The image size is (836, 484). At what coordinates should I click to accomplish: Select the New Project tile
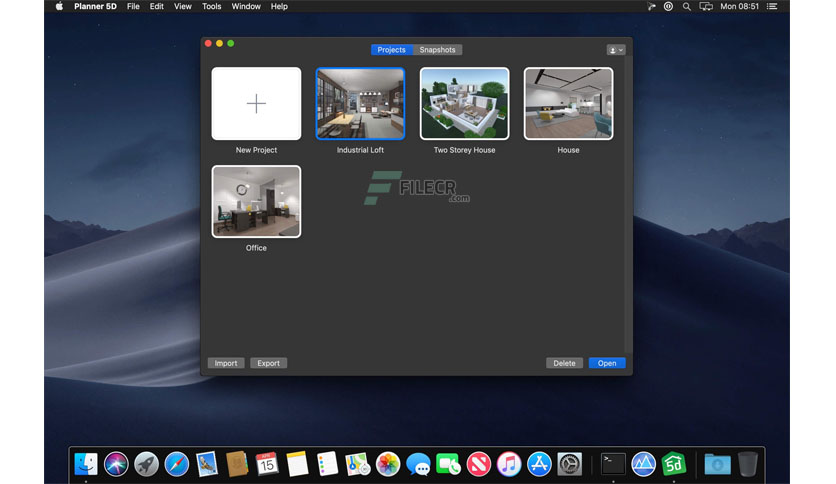point(256,103)
